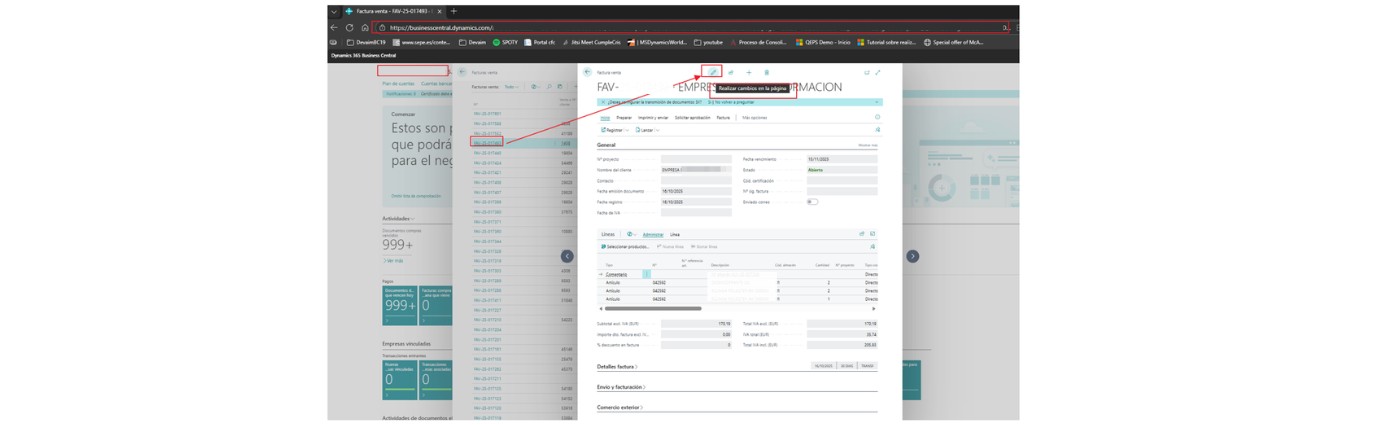Open the Solicitar aprobación menu
Image resolution: width=1400 pixels, height=425 pixels.
point(692,118)
